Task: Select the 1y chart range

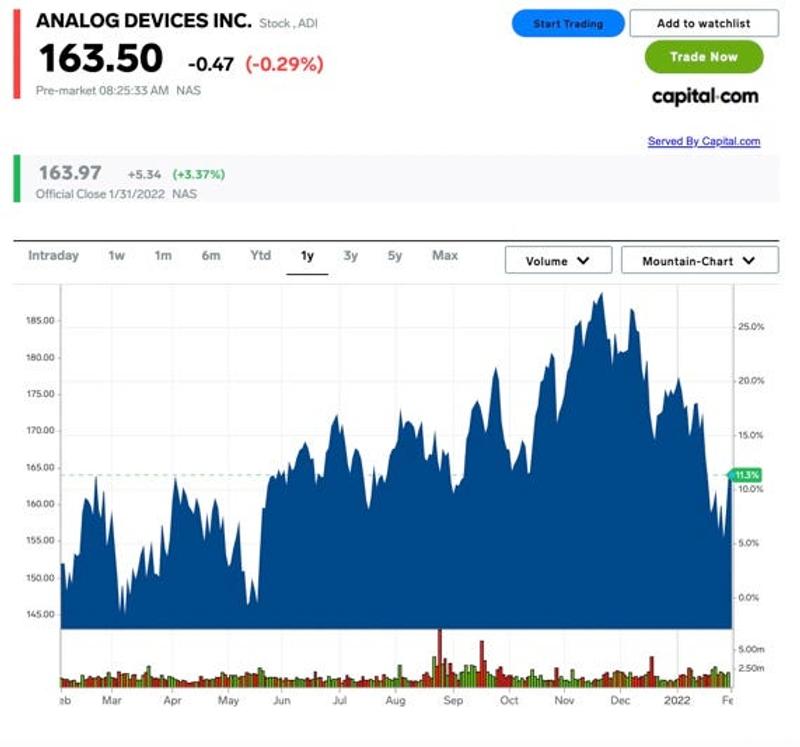Action: click(307, 256)
